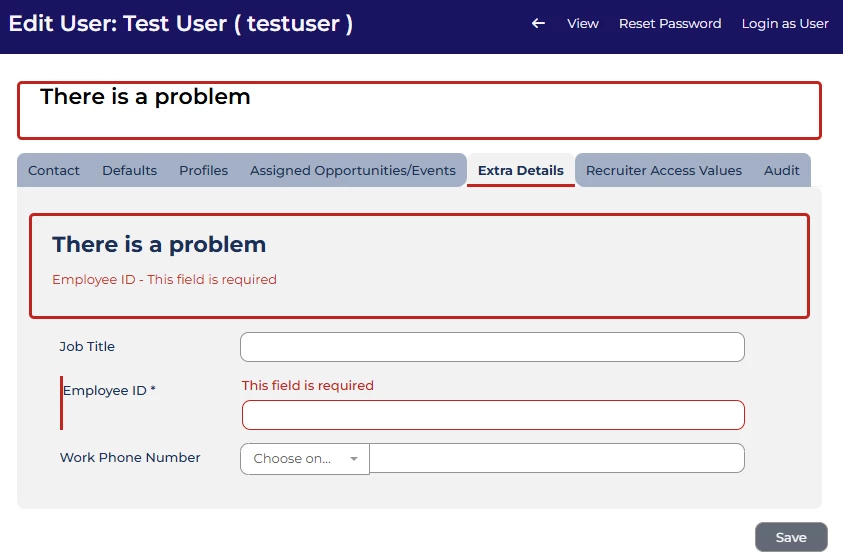Select the Profiles tab
Viewport: 843px width, 559px height.
pos(203,170)
